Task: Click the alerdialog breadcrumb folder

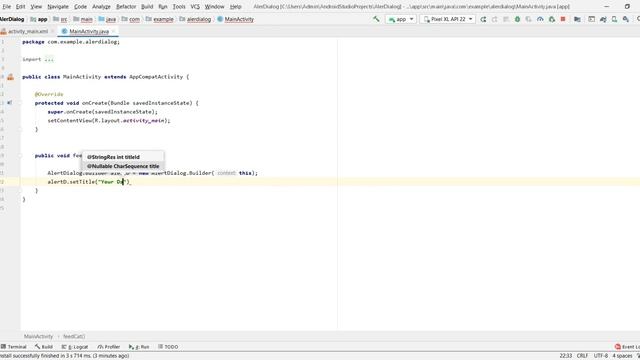Action: tap(196, 19)
